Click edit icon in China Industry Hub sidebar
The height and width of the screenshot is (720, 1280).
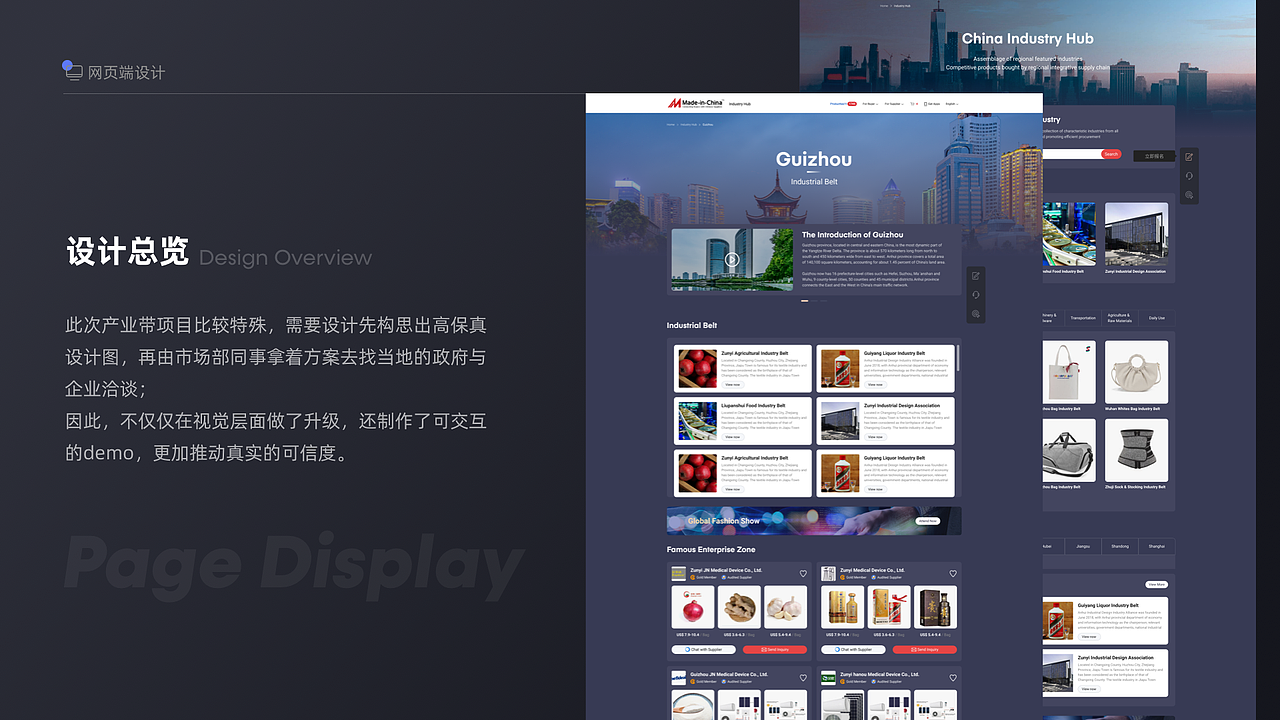tap(1189, 157)
